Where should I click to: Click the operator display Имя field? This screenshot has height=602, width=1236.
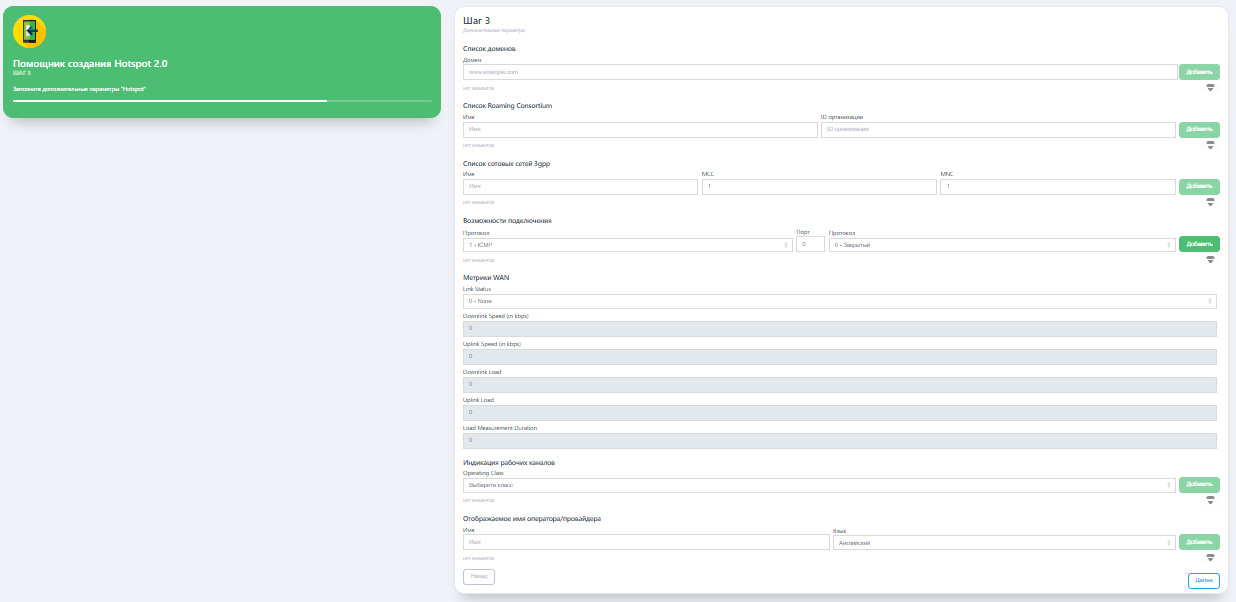(646, 542)
